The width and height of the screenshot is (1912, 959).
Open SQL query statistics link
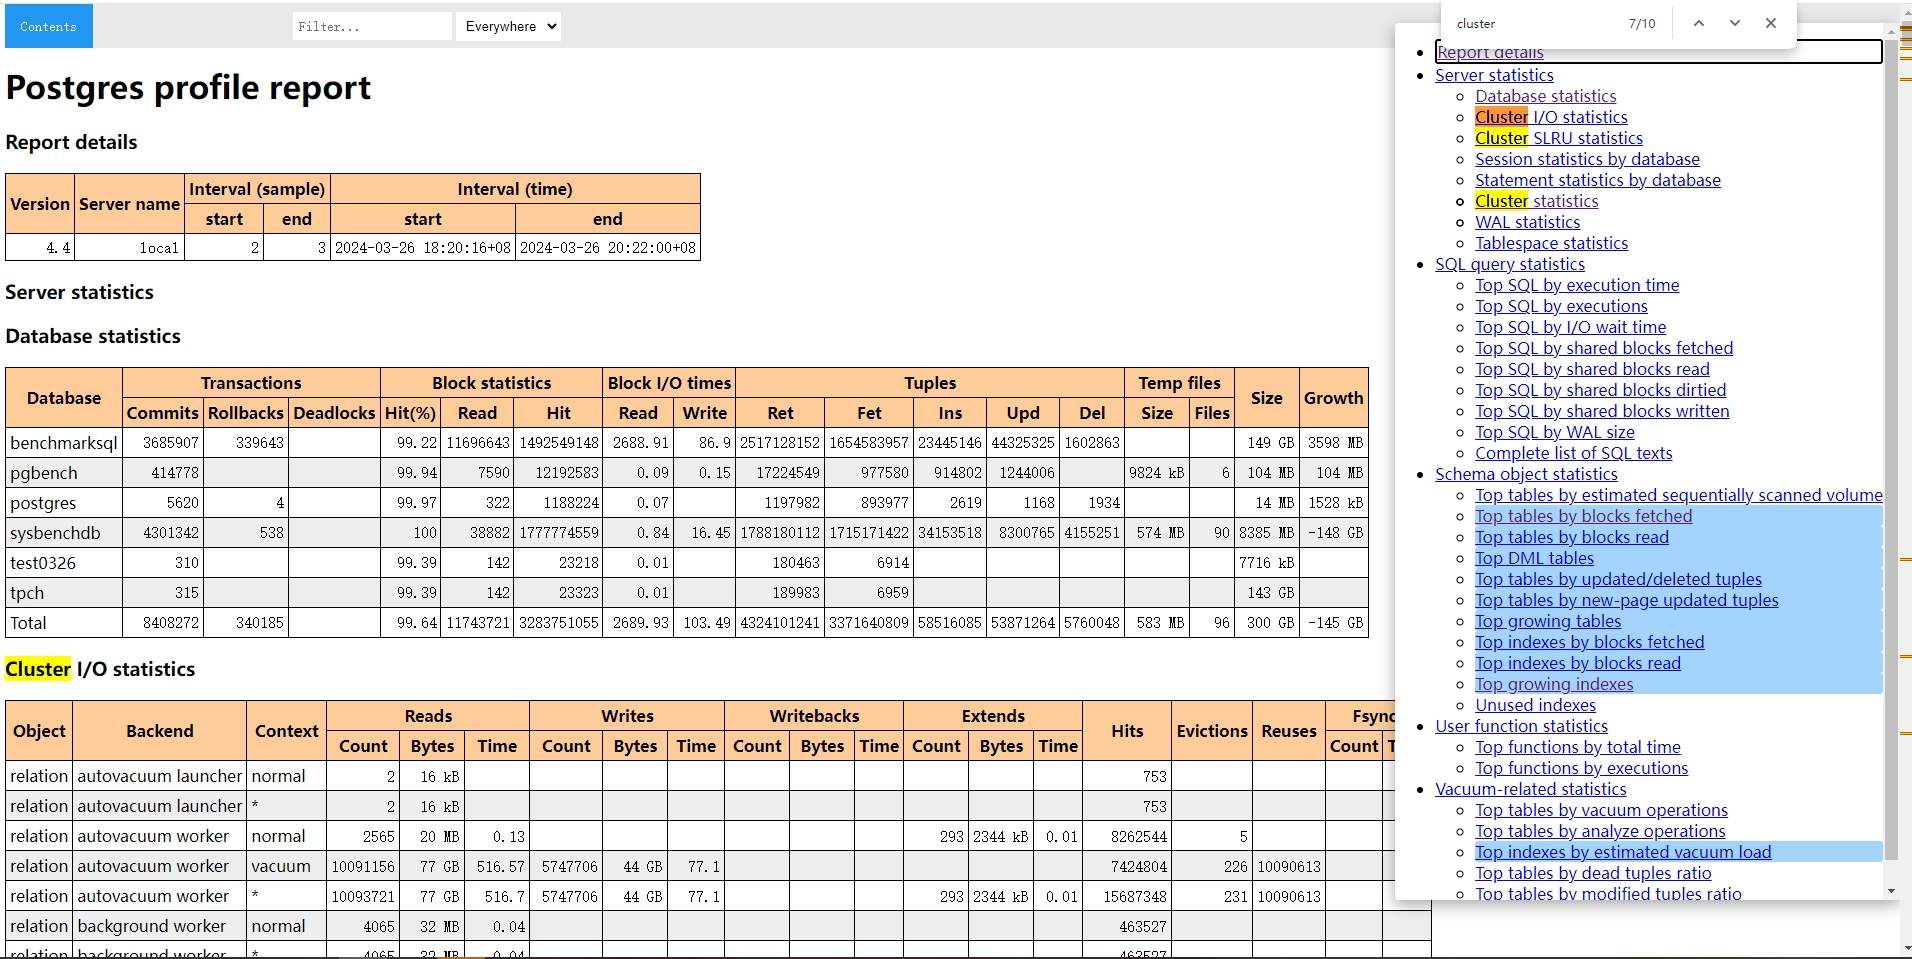point(1510,264)
